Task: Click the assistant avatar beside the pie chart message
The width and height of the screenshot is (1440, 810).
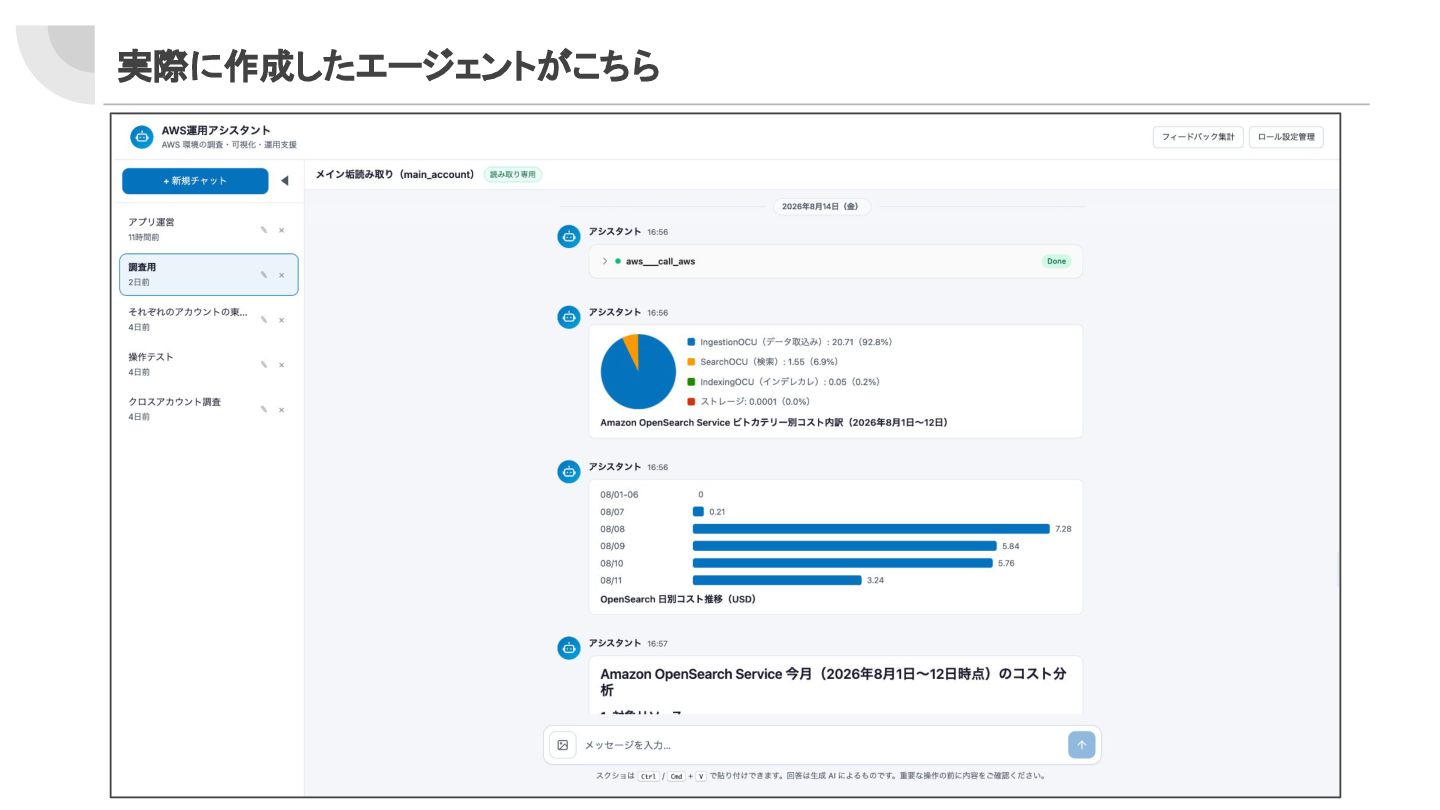Action: coord(569,317)
